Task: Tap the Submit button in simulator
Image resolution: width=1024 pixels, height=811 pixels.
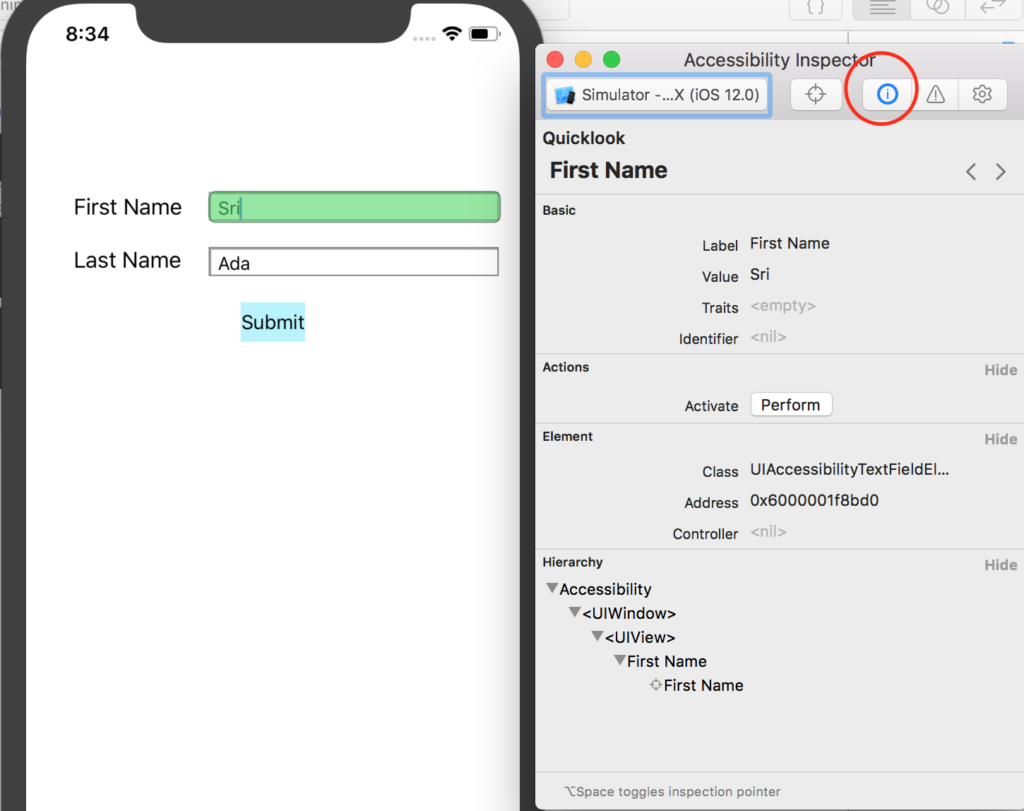Action: point(272,322)
